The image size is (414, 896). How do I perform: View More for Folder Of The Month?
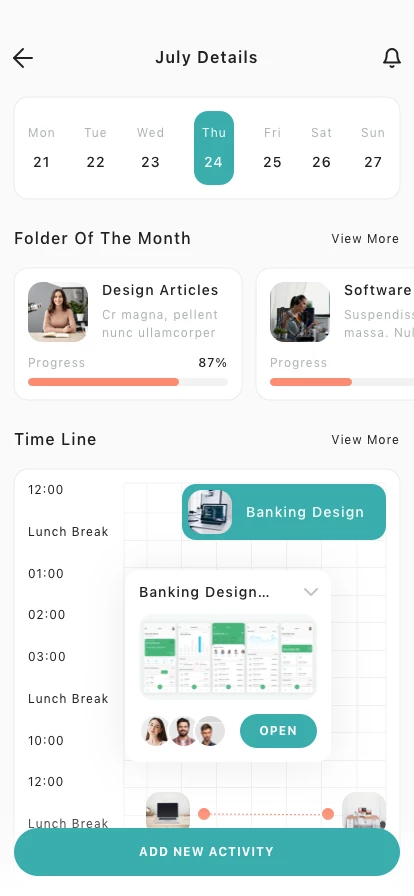(x=365, y=239)
